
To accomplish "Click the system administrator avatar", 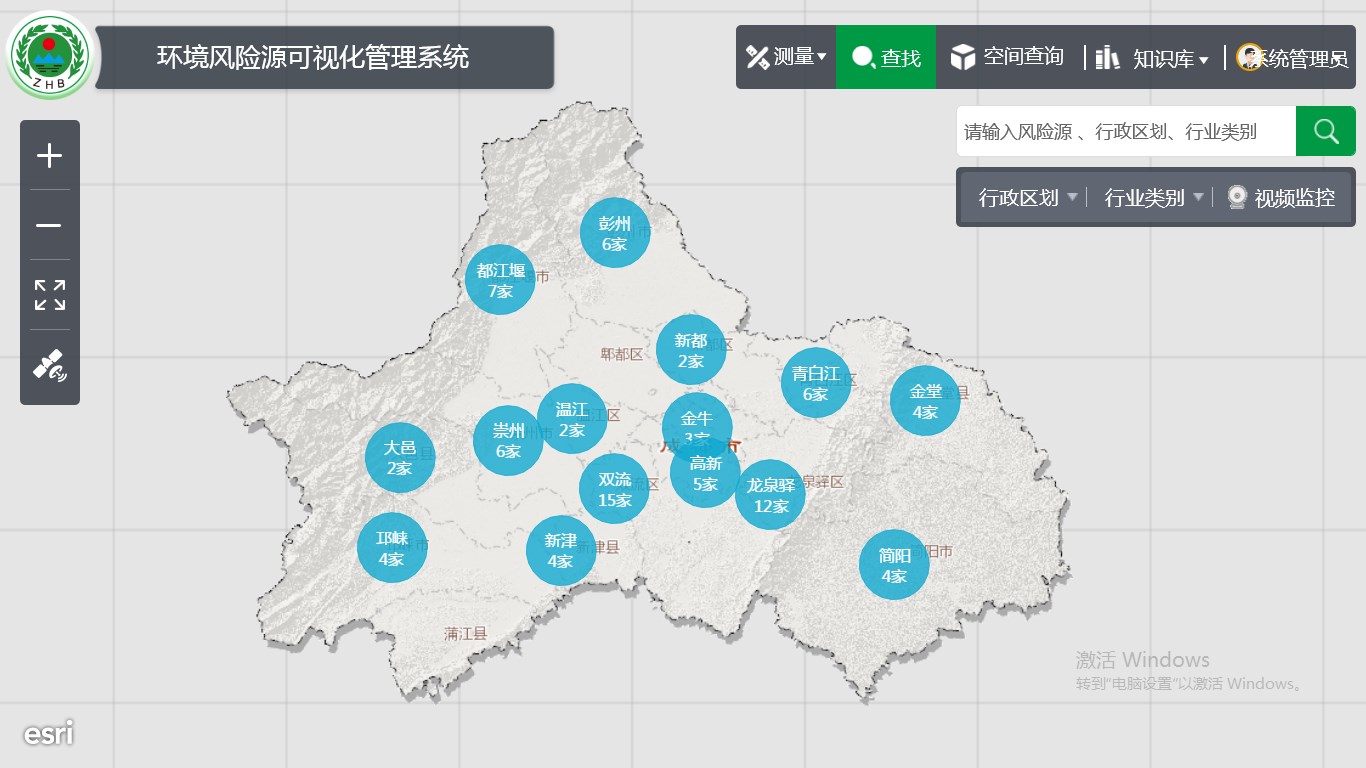I will (1249, 57).
